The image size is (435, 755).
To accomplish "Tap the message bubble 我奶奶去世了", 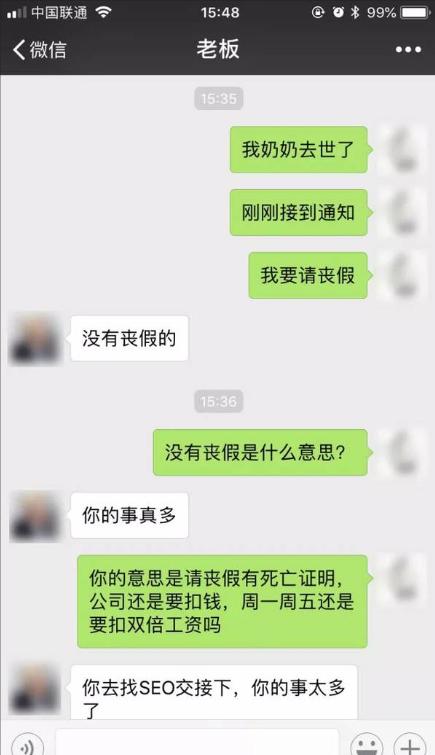I will pos(300,150).
